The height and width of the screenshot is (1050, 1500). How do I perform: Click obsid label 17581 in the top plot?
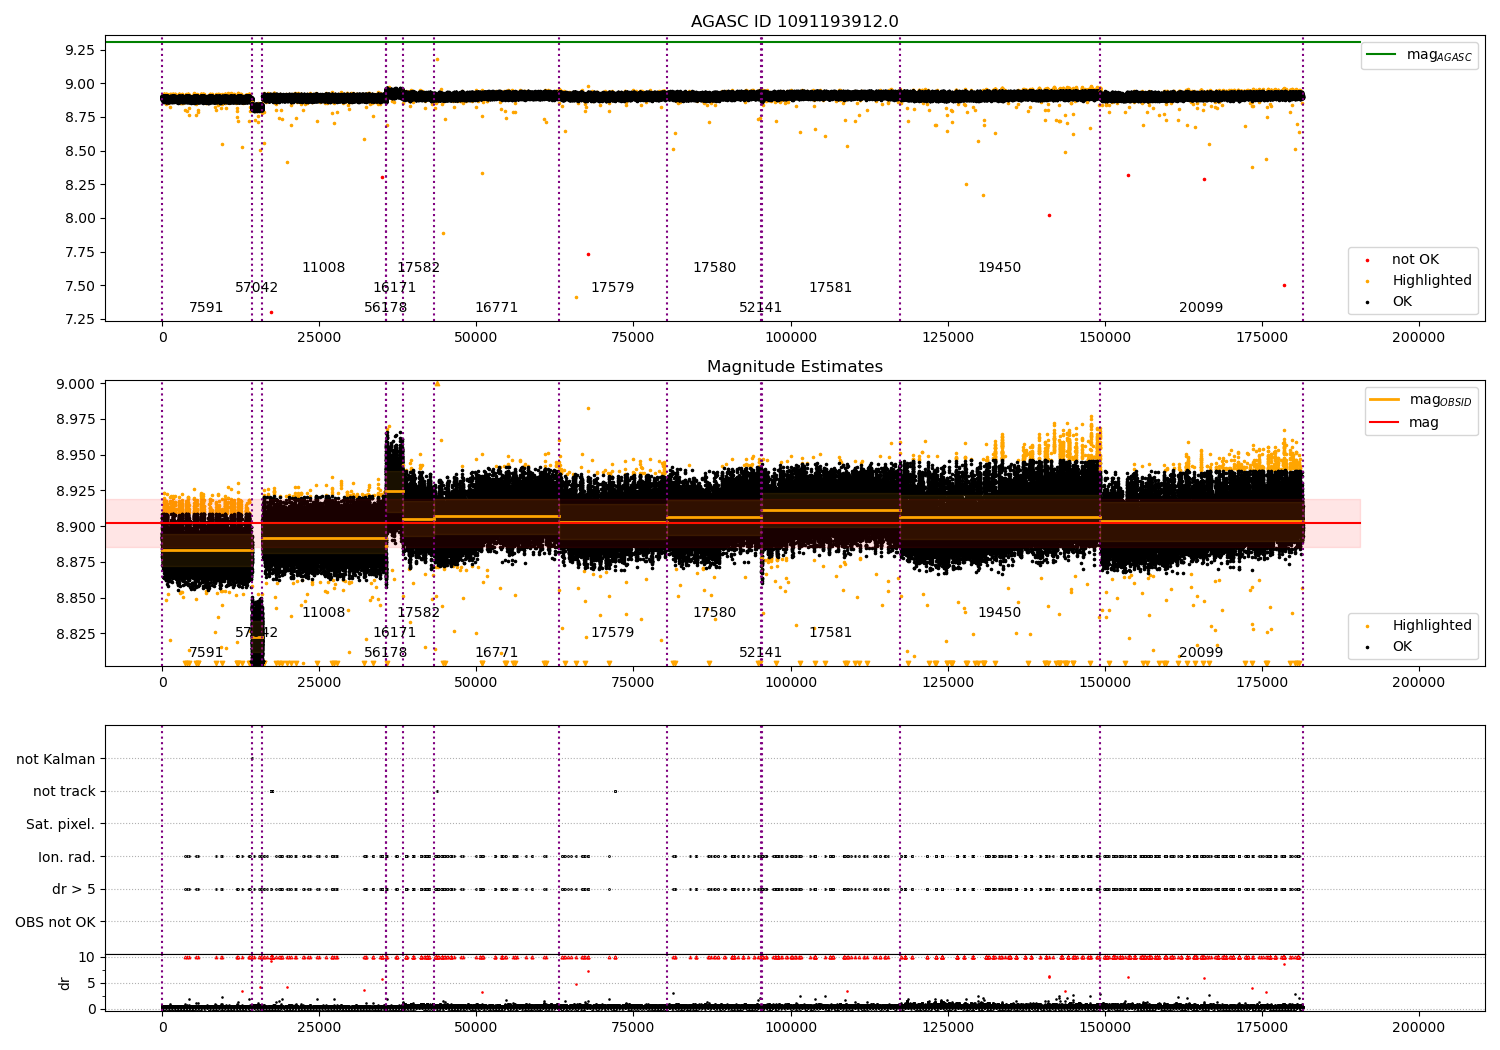click(x=831, y=287)
